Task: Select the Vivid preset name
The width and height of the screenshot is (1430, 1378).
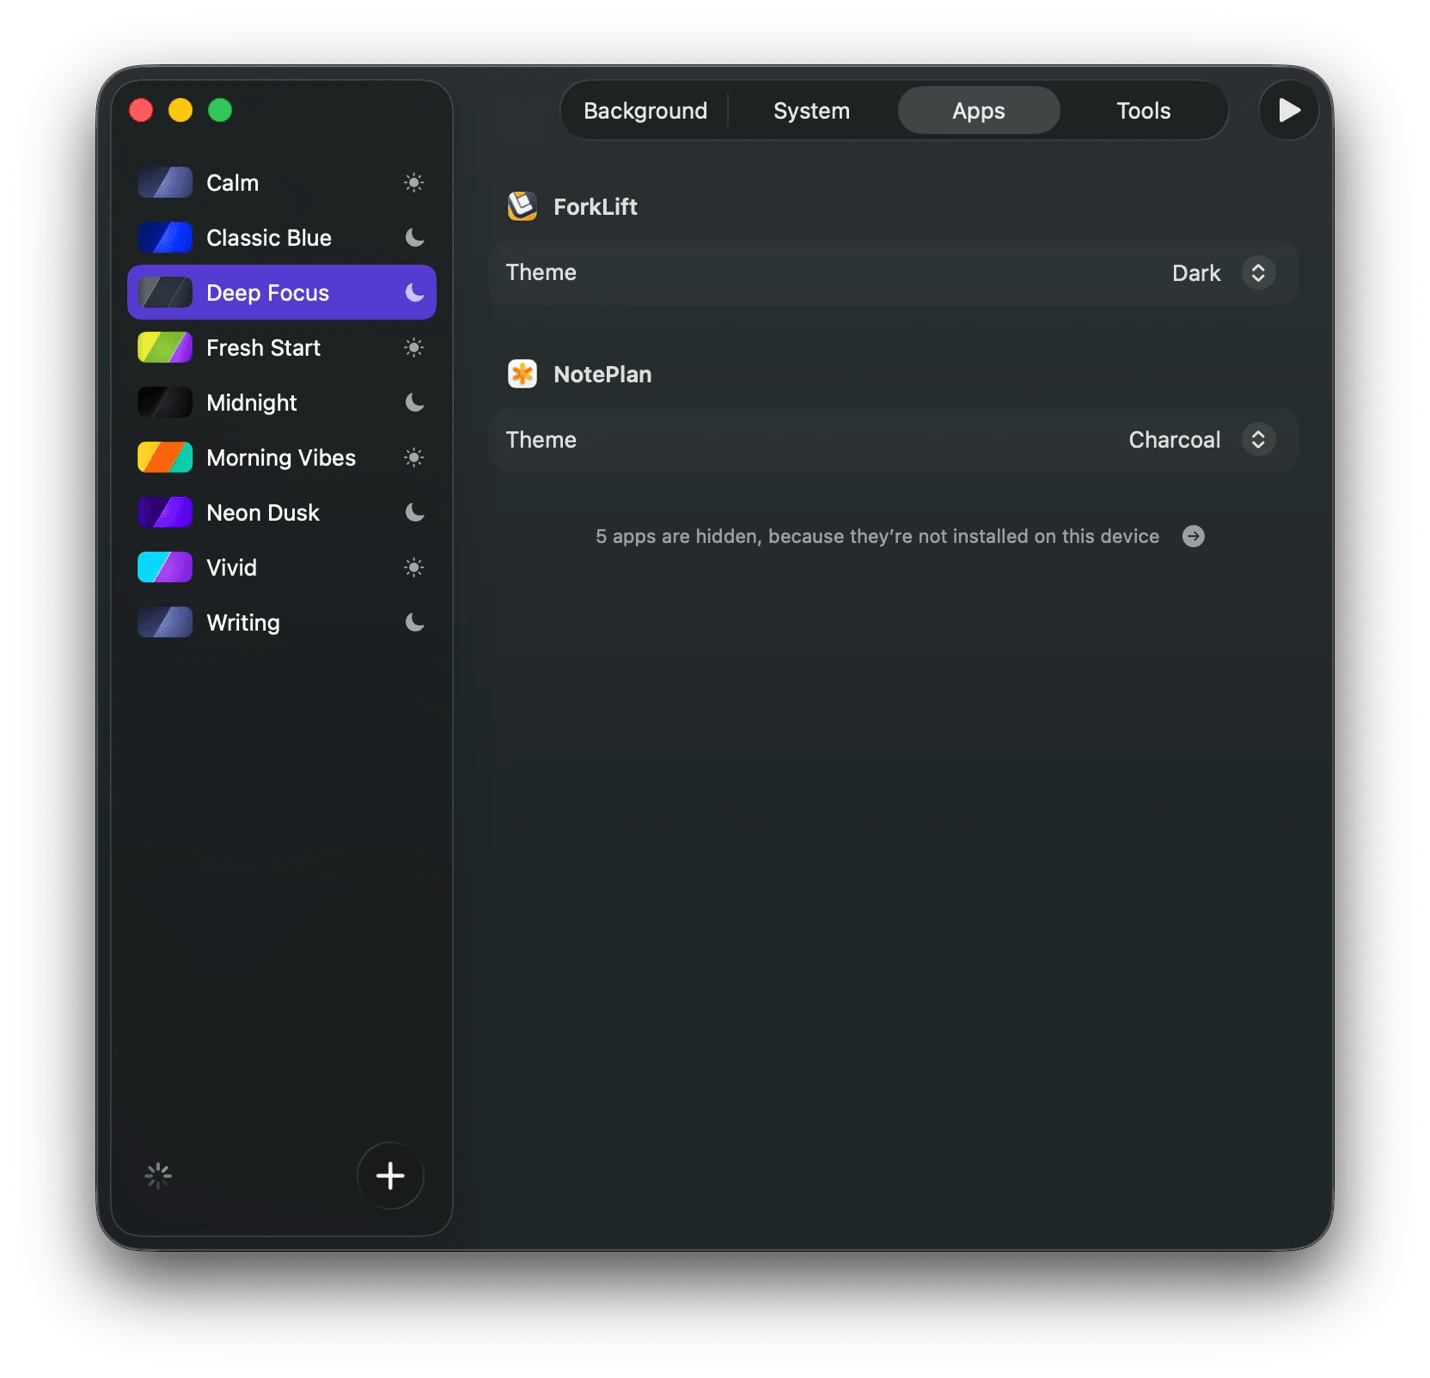Action: click(x=231, y=568)
